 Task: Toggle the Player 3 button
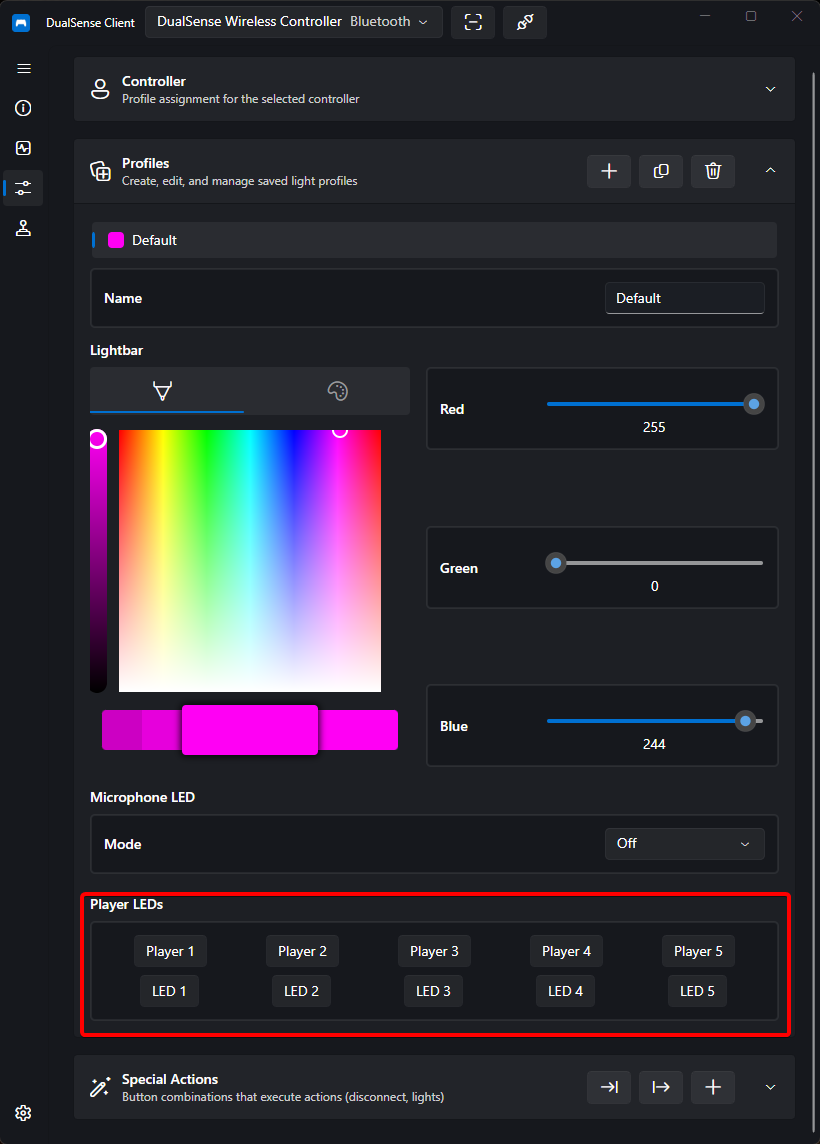(434, 951)
